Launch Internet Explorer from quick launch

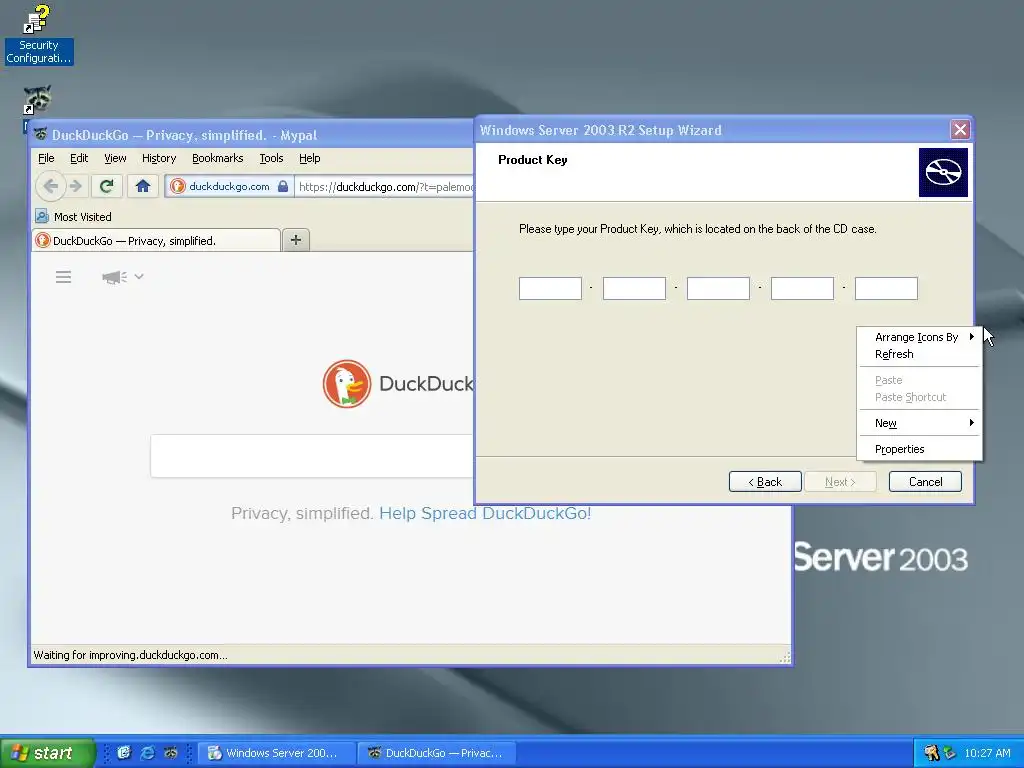point(148,753)
